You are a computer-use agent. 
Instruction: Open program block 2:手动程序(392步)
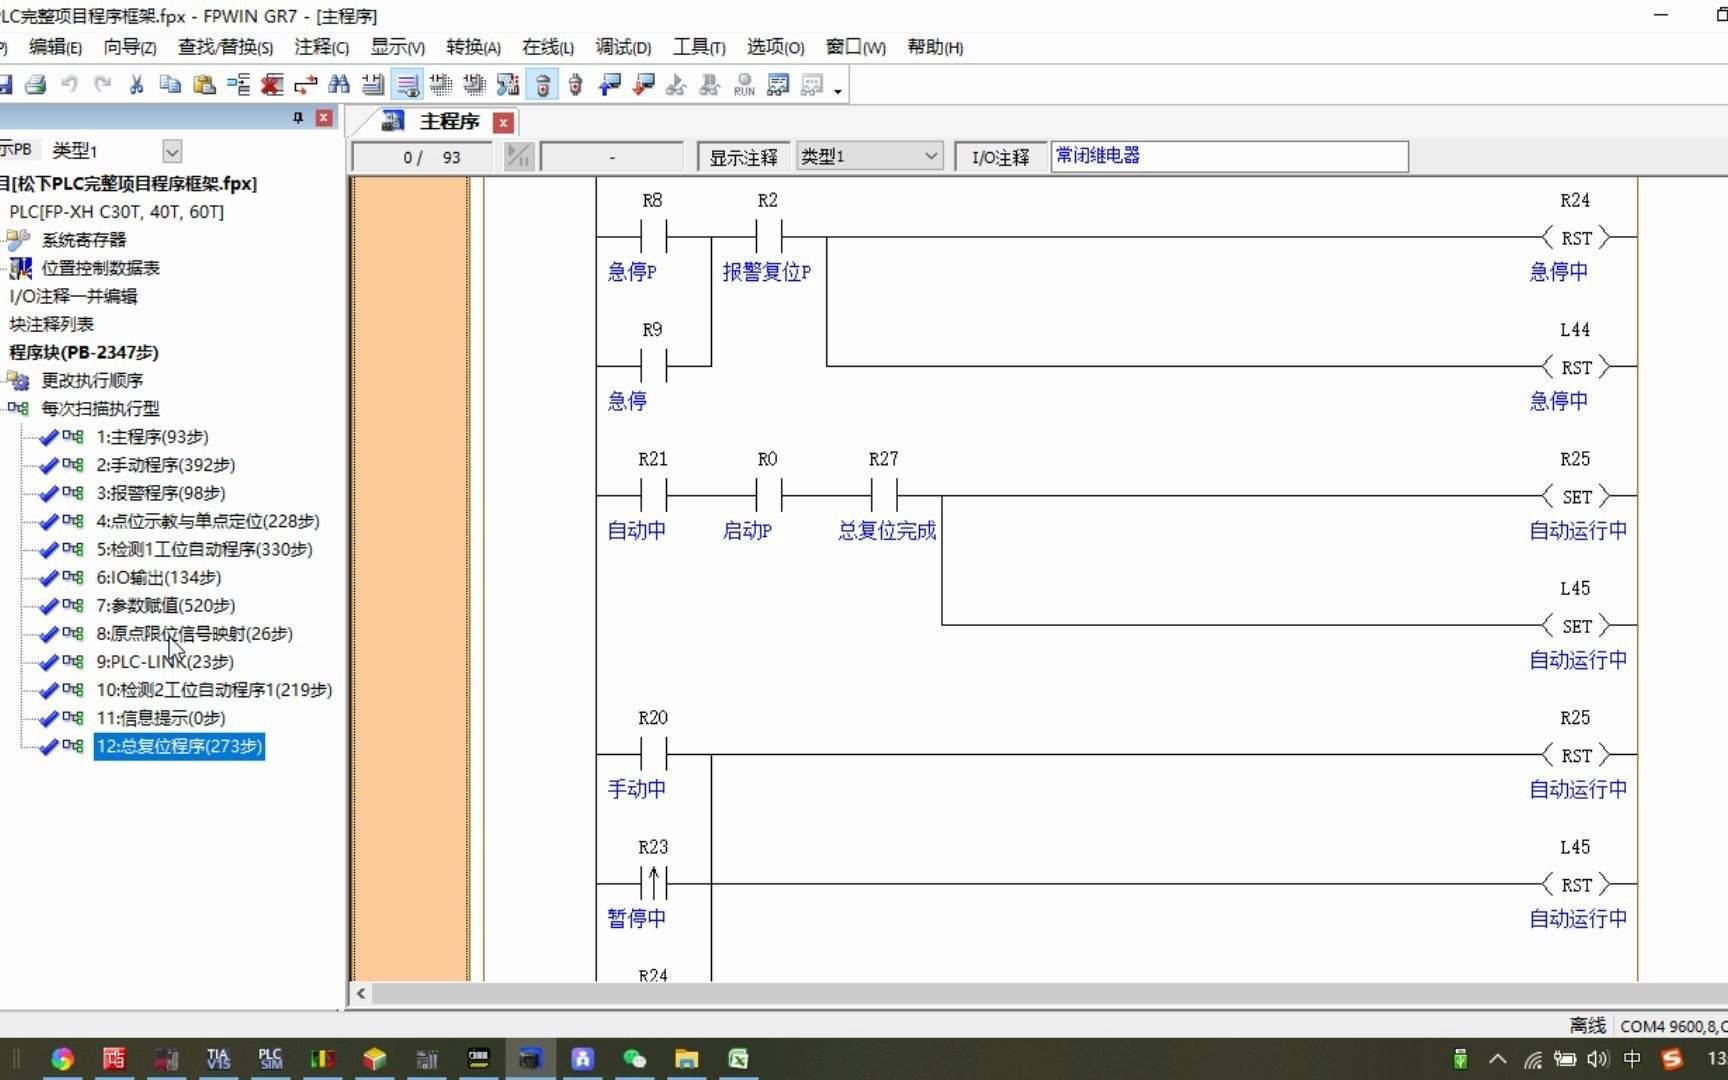(x=166, y=465)
